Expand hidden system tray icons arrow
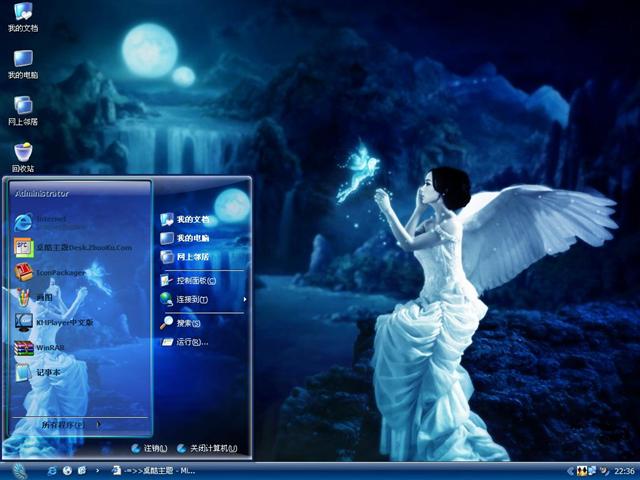Viewport: 640px width, 480px height. click(570, 471)
